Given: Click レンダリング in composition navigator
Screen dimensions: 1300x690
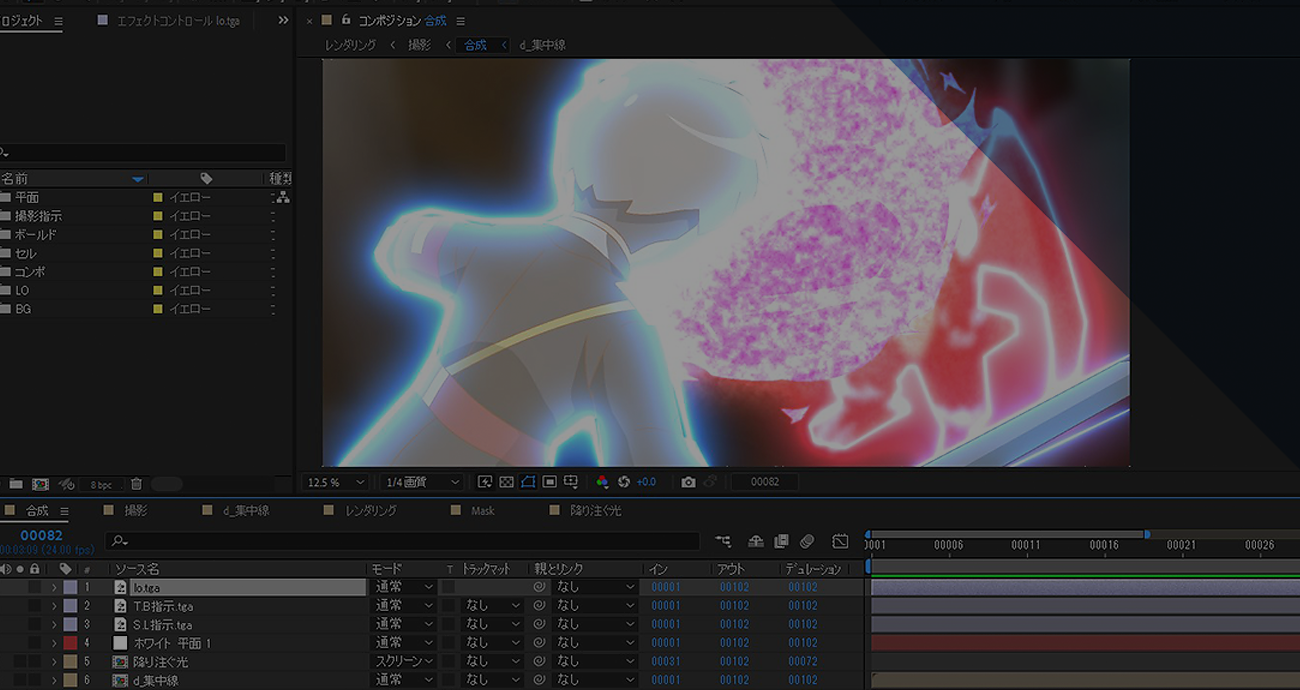Looking at the screenshot, I should [351, 45].
